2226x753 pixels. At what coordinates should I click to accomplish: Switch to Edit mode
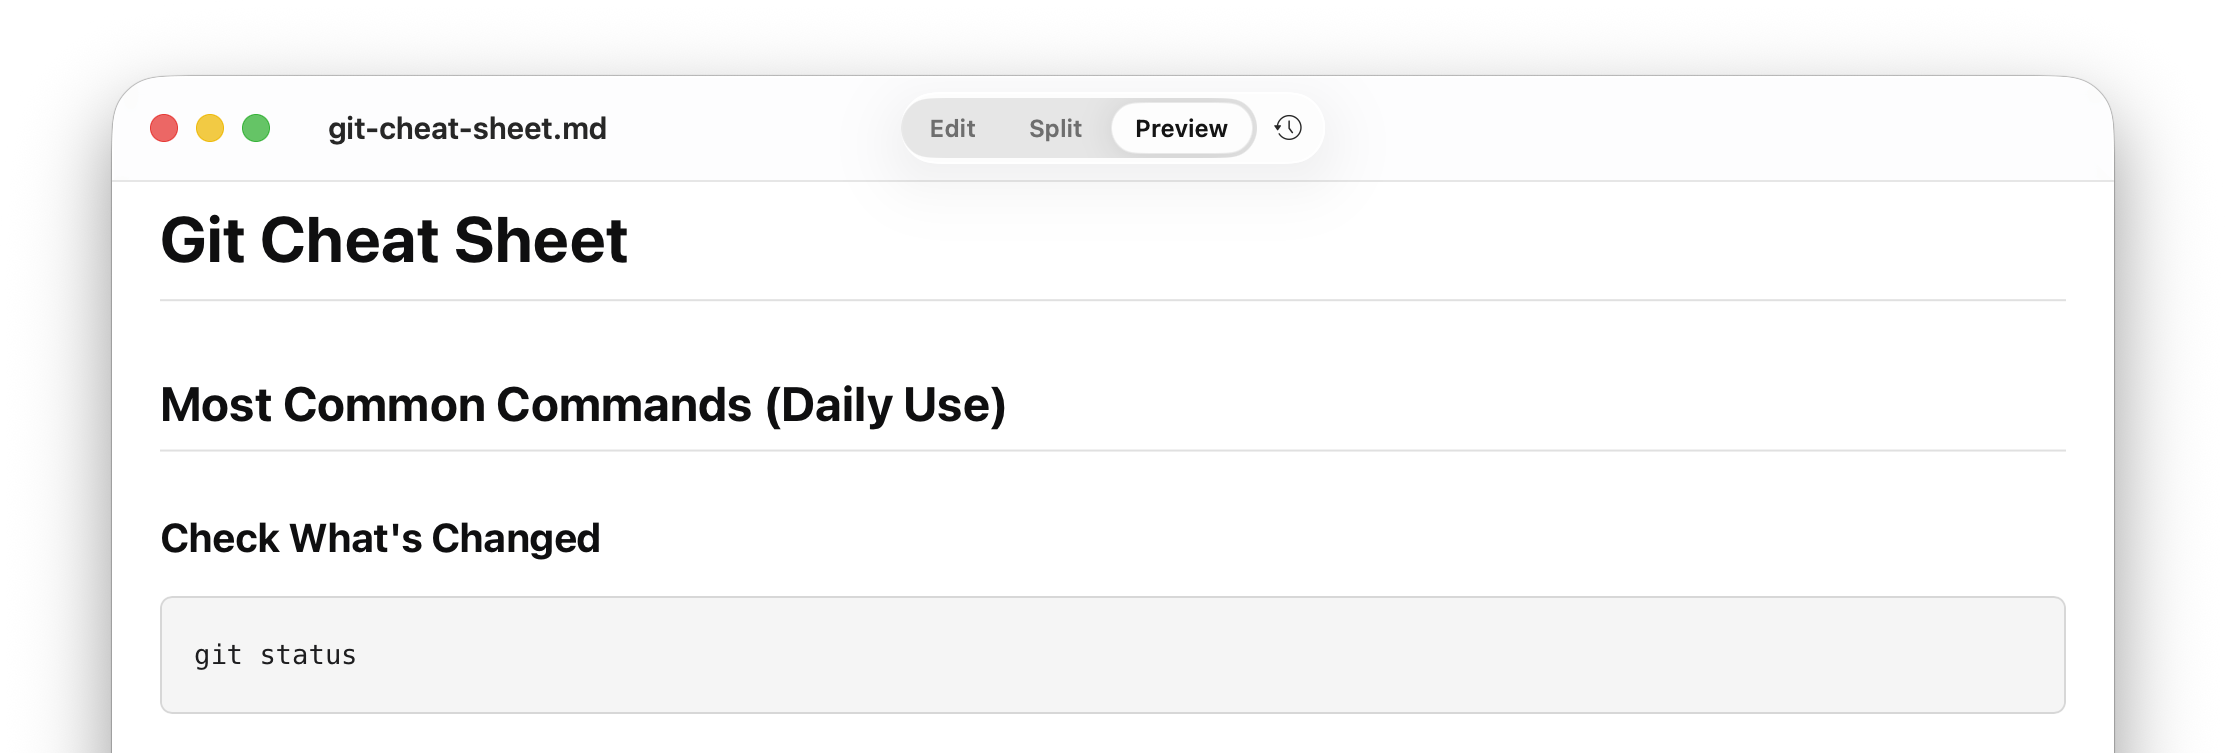click(952, 128)
